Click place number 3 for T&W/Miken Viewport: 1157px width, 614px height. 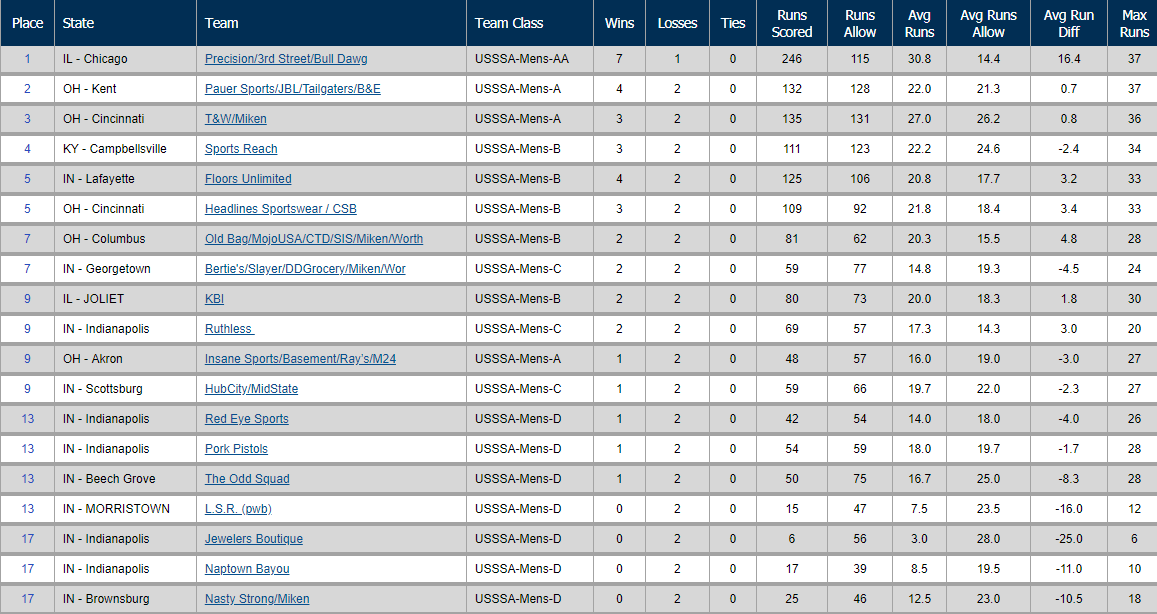27,119
